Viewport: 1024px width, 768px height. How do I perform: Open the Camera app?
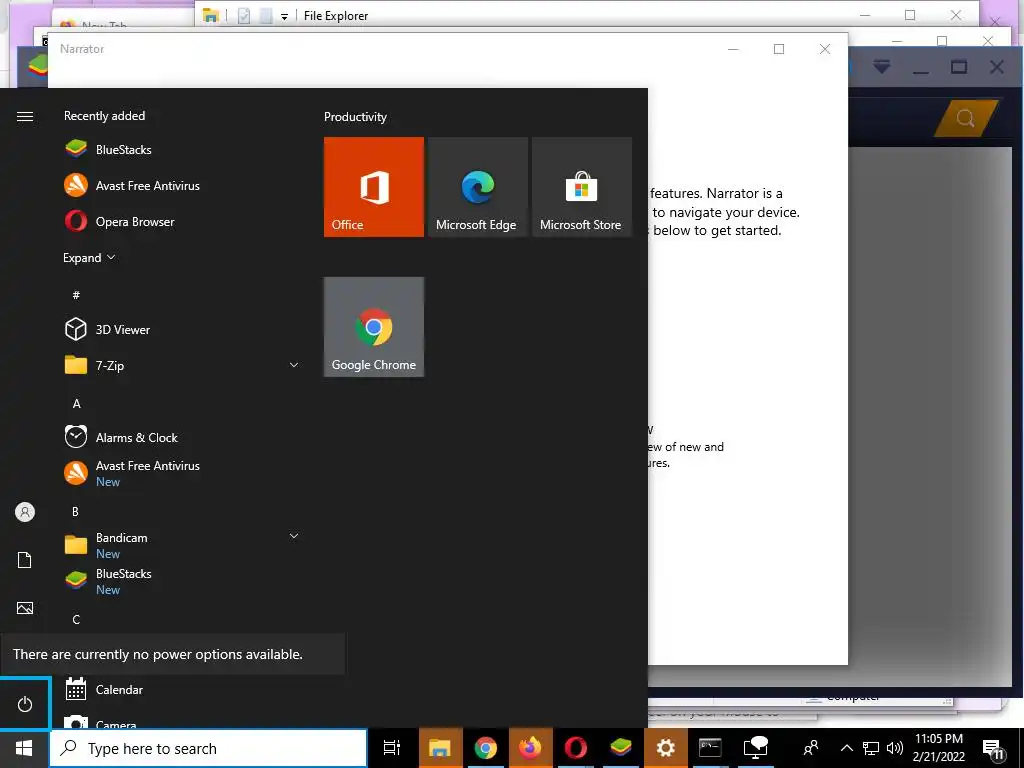pos(183,720)
